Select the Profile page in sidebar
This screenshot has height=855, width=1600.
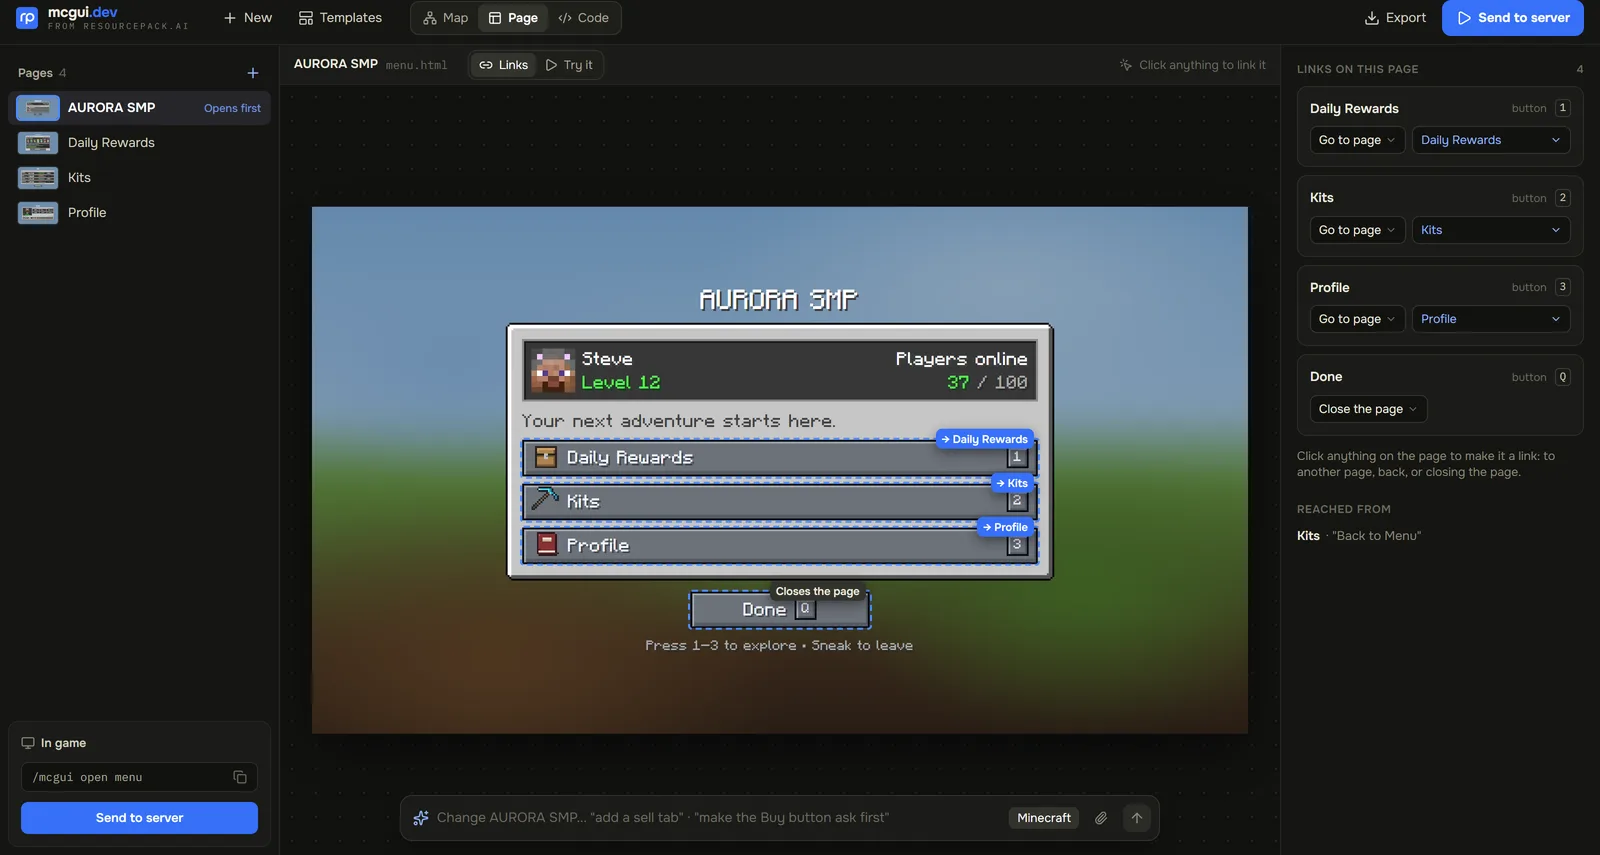pyautogui.click(x=139, y=213)
